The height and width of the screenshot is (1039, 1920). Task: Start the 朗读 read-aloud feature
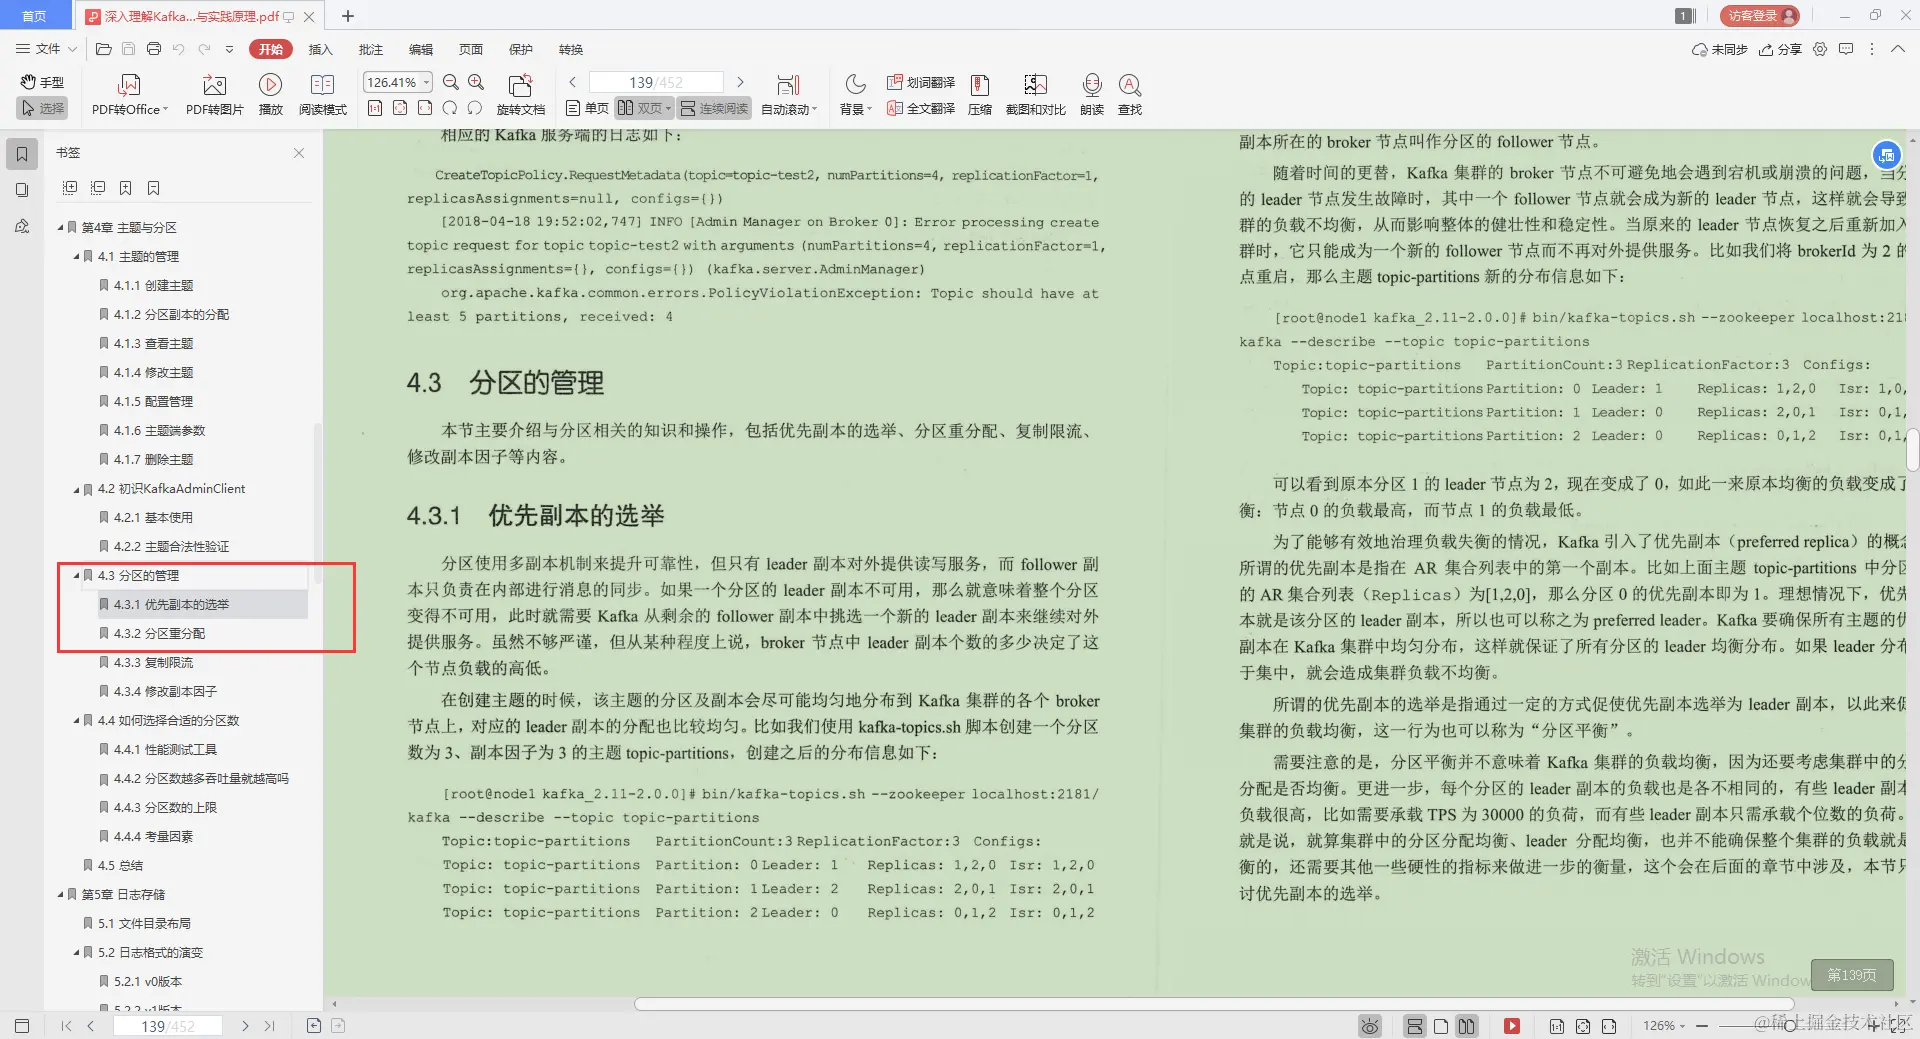click(1091, 94)
